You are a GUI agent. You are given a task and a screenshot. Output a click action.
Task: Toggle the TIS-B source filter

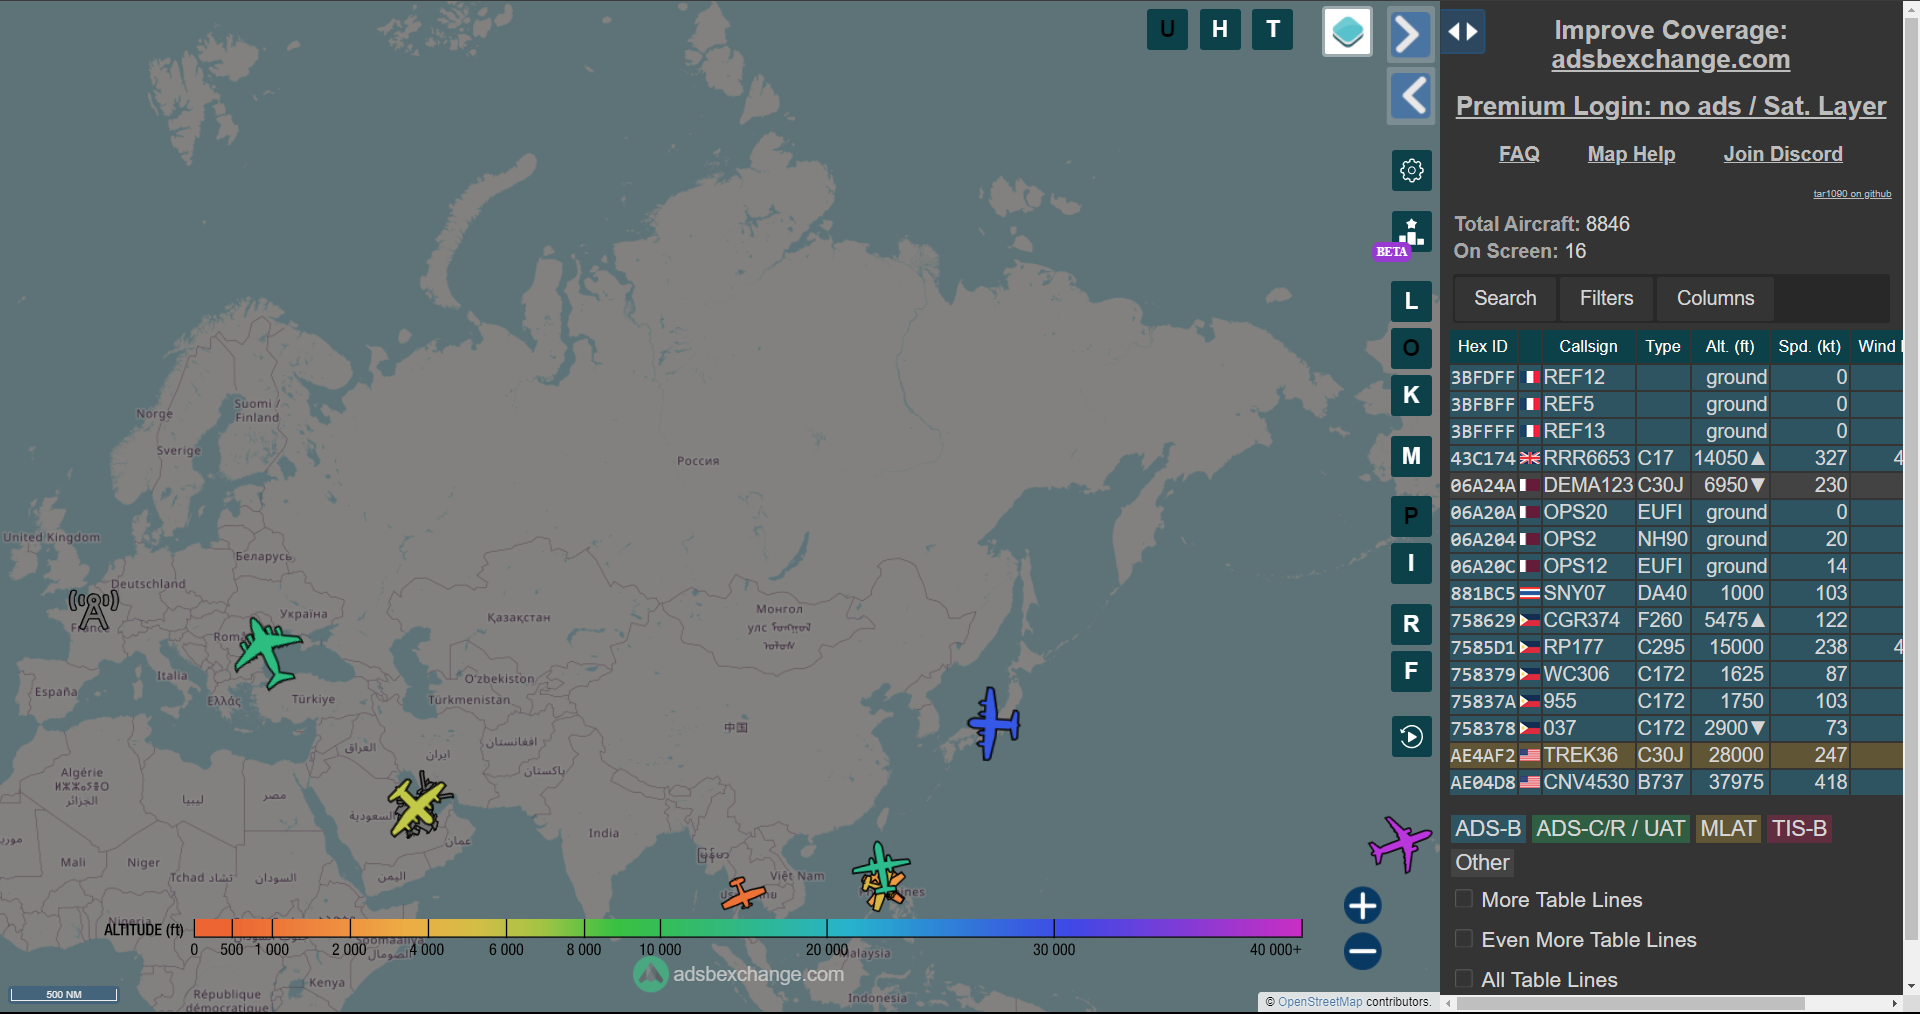click(x=1799, y=829)
